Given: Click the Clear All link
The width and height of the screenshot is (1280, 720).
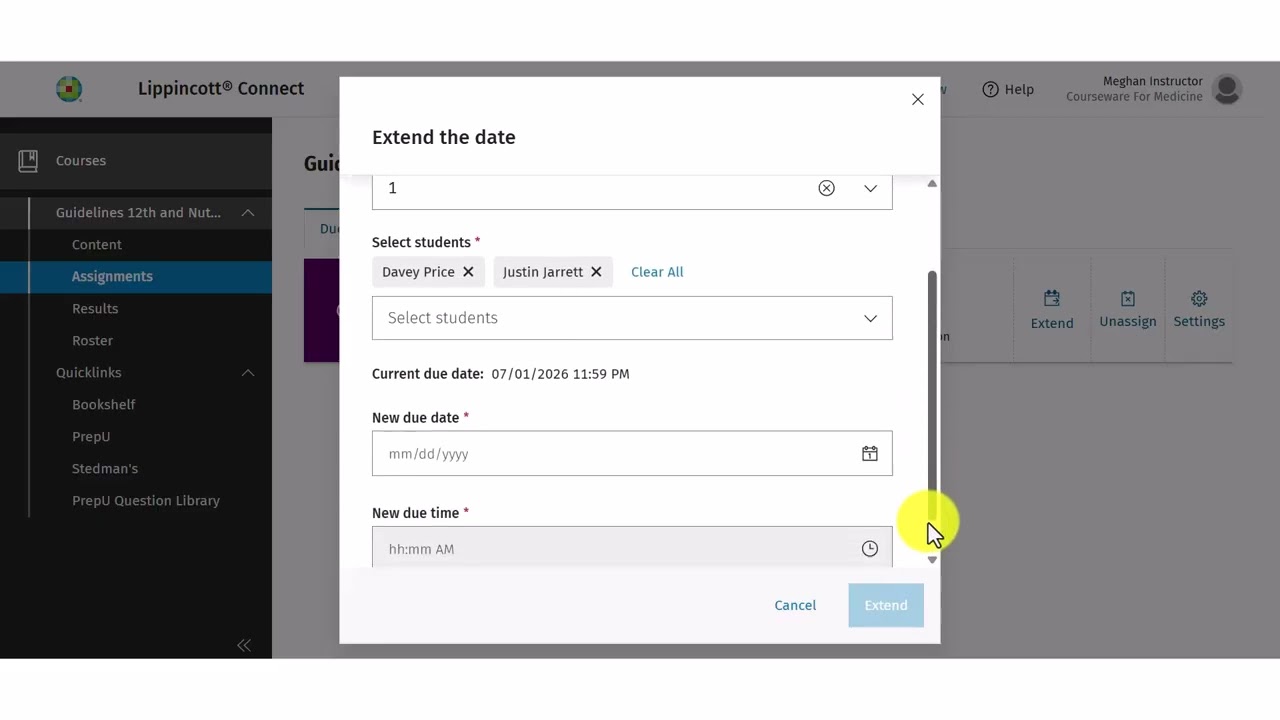Looking at the screenshot, I should point(657,272).
